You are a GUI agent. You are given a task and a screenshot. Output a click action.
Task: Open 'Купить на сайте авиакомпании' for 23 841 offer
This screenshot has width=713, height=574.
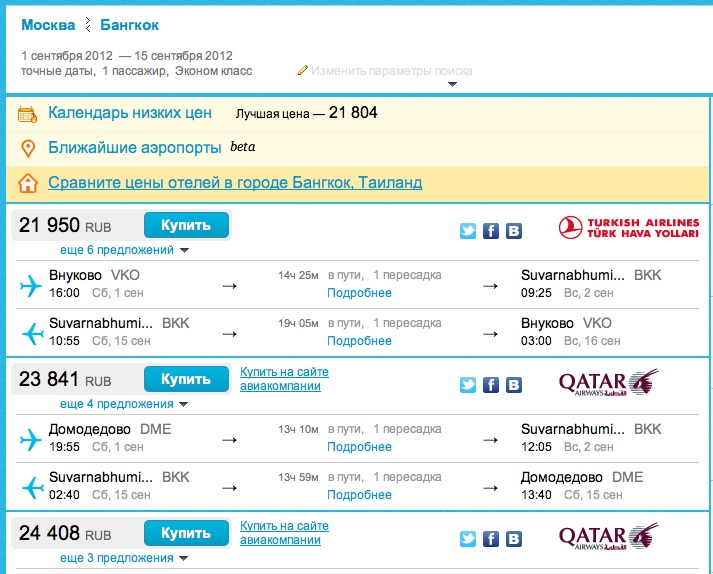[284, 379]
